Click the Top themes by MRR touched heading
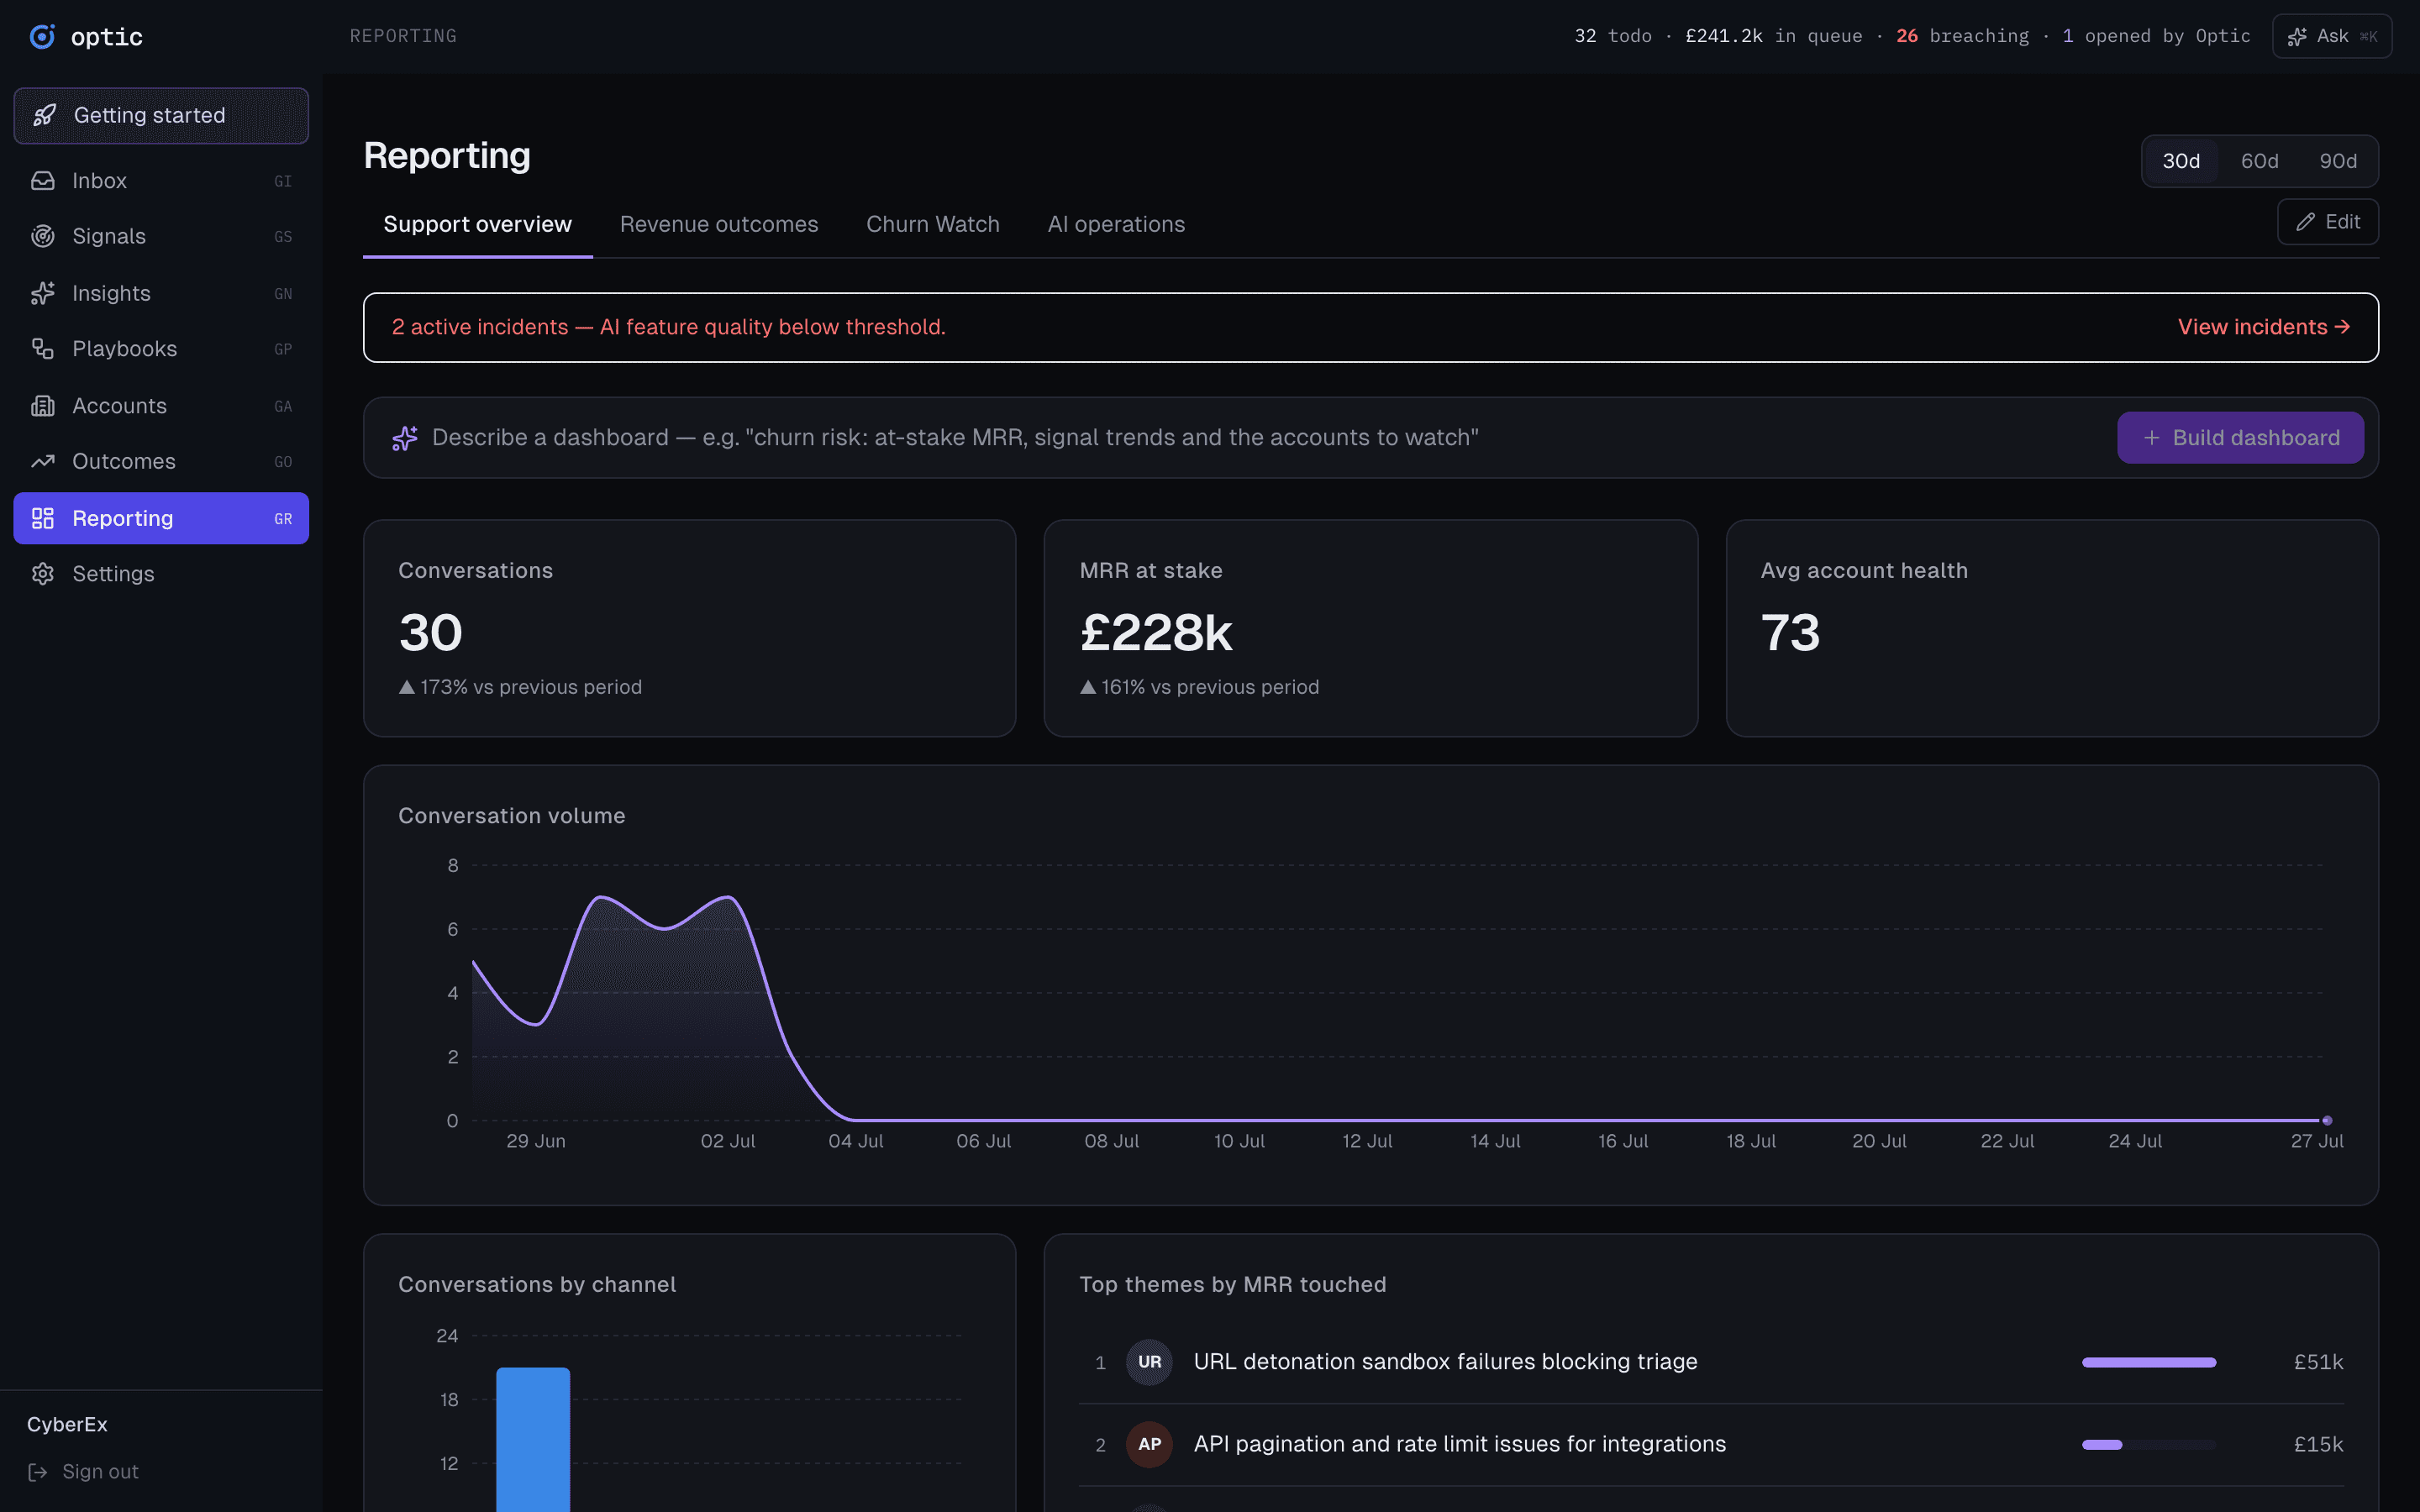This screenshot has height=1512, width=2420. point(1232,1285)
